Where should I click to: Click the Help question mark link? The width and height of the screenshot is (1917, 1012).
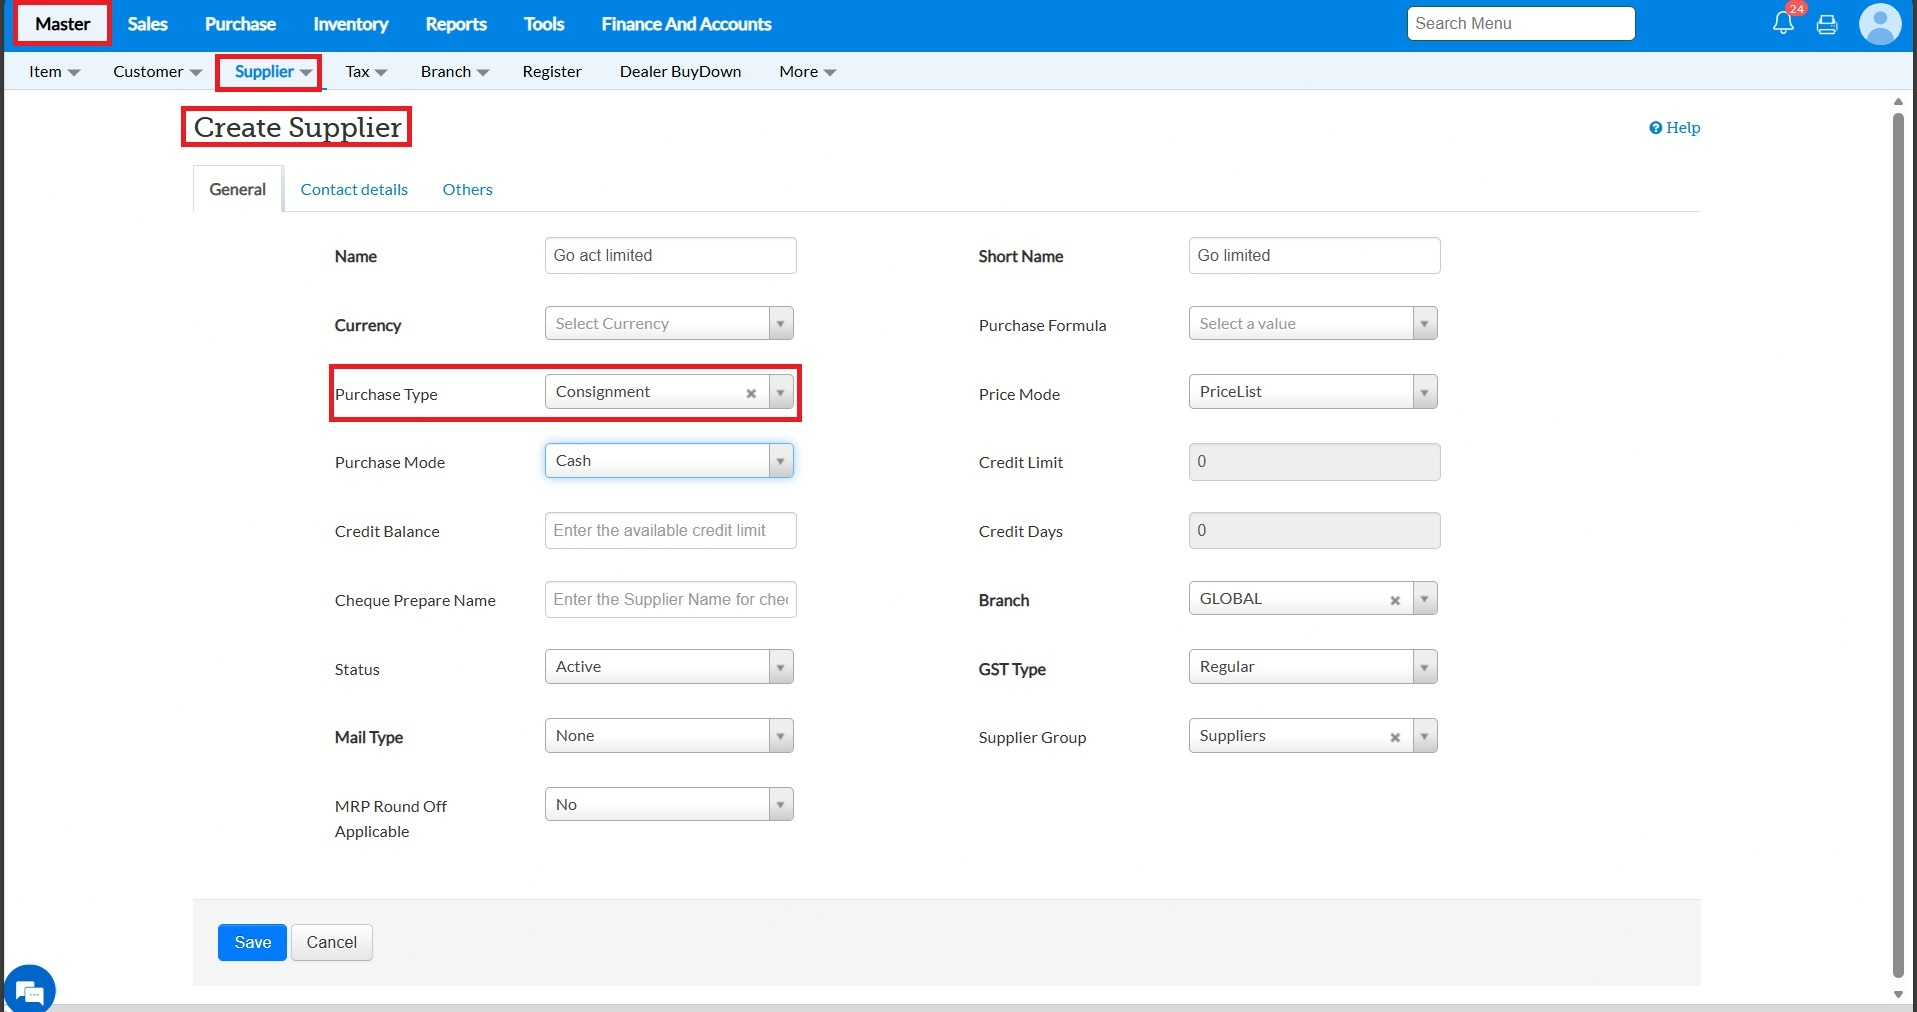click(1674, 128)
